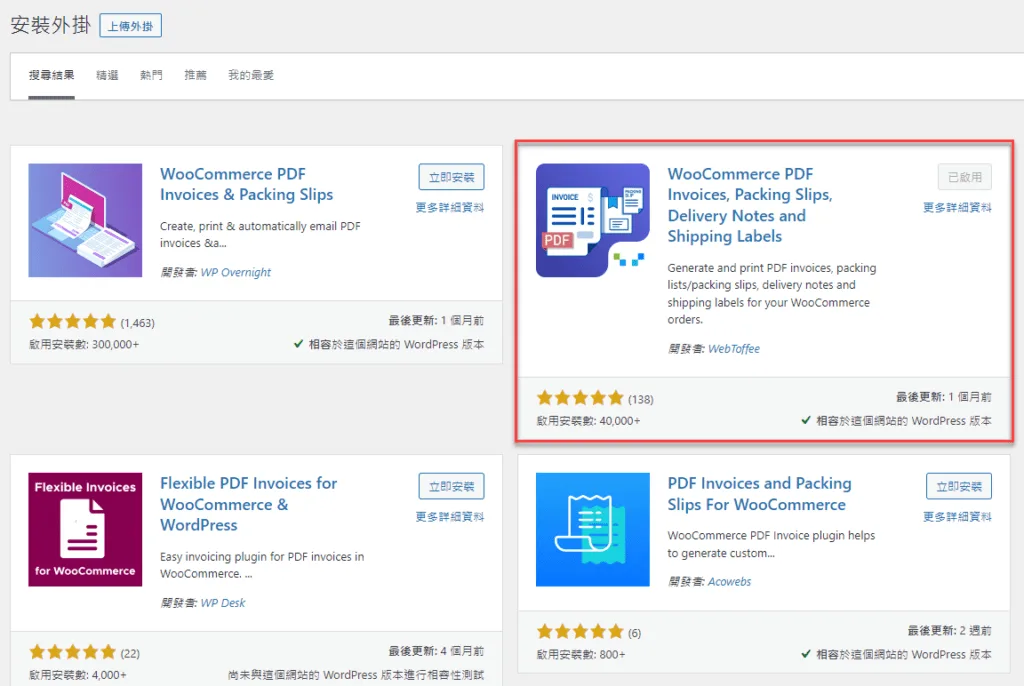Select the 搜尋結果 tab
The width and height of the screenshot is (1024, 686).
tap(52, 76)
